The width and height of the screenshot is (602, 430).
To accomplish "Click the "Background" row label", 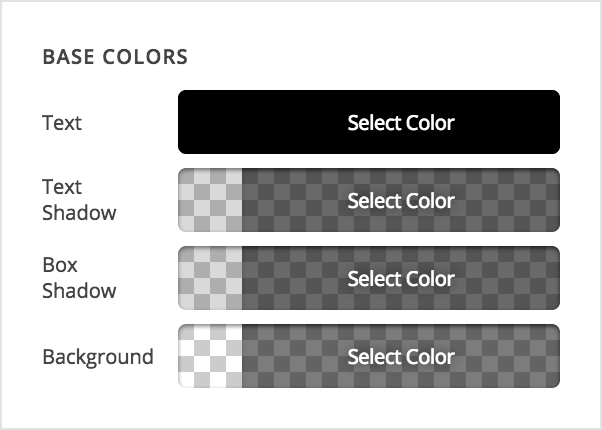I will coord(97,356).
